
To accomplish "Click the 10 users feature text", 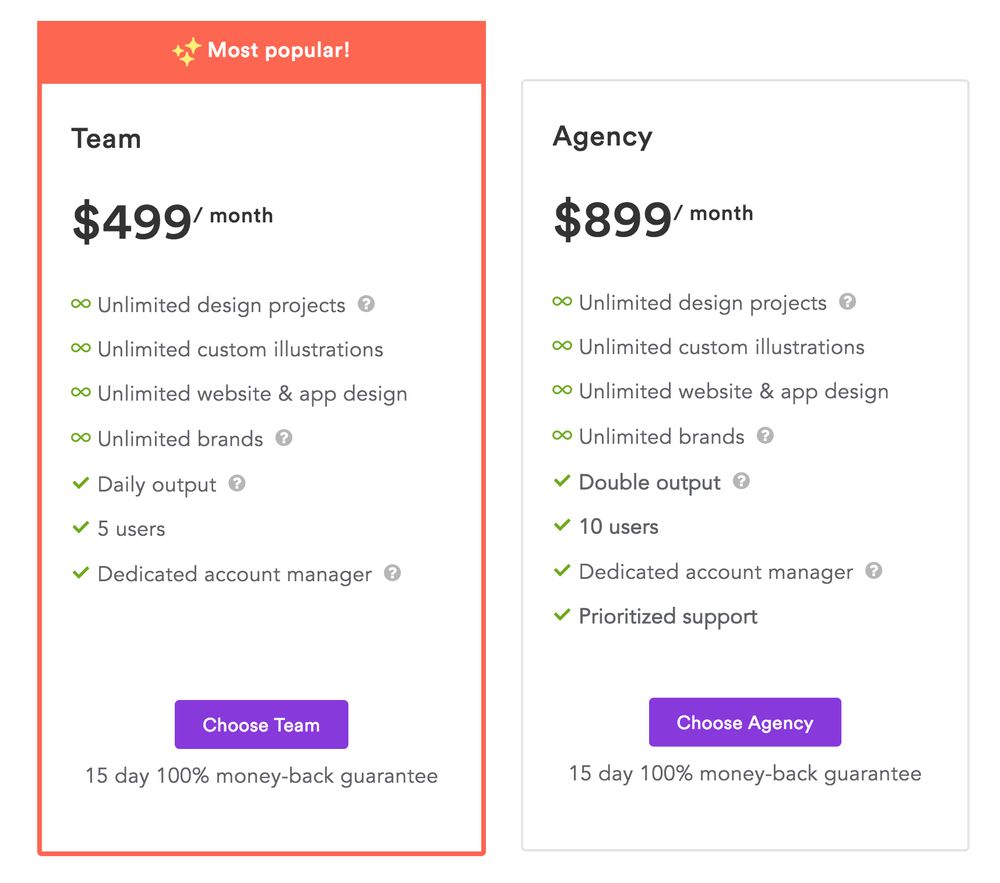I will [619, 527].
